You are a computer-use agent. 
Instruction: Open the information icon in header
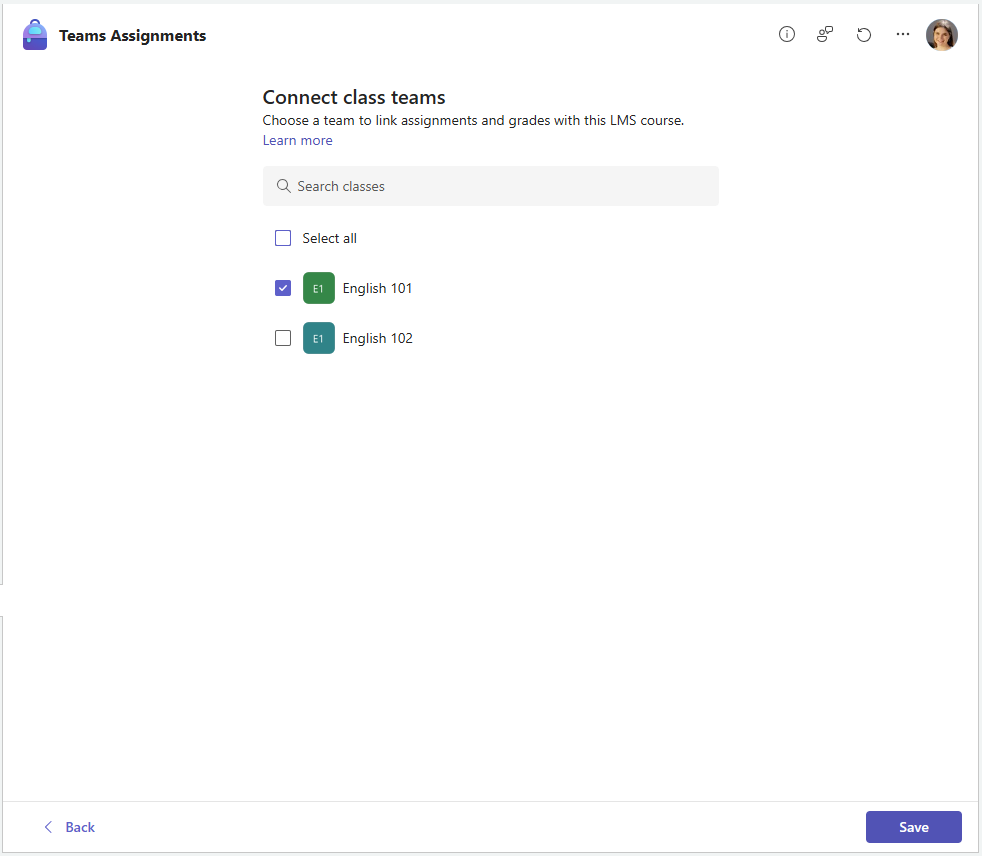click(787, 34)
